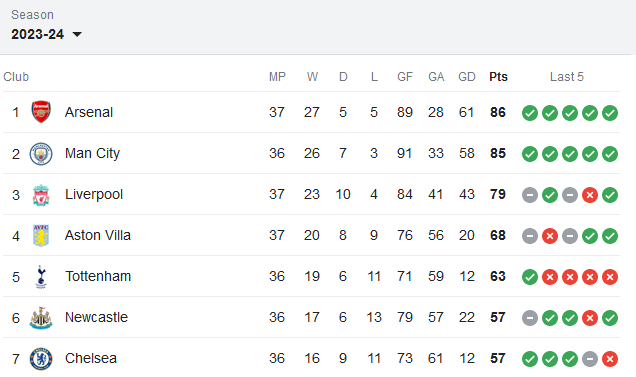Click the Liverpool club crest

(41, 195)
